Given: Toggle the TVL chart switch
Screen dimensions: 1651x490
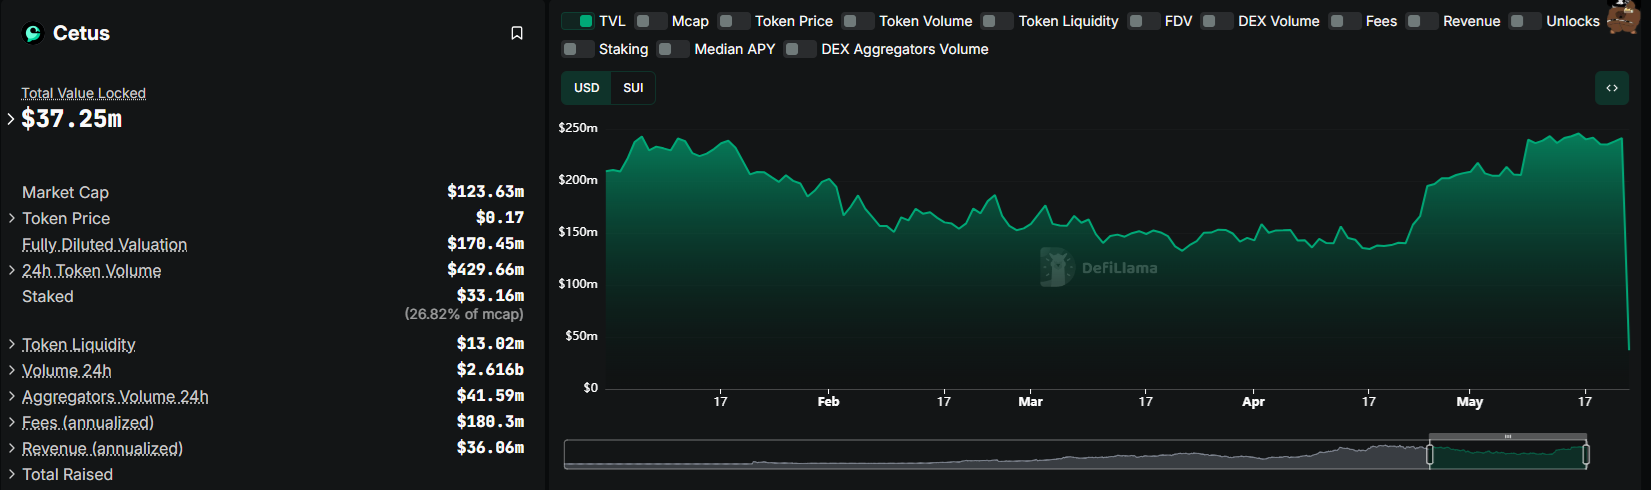Looking at the screenshot, I should pos(578,21).
